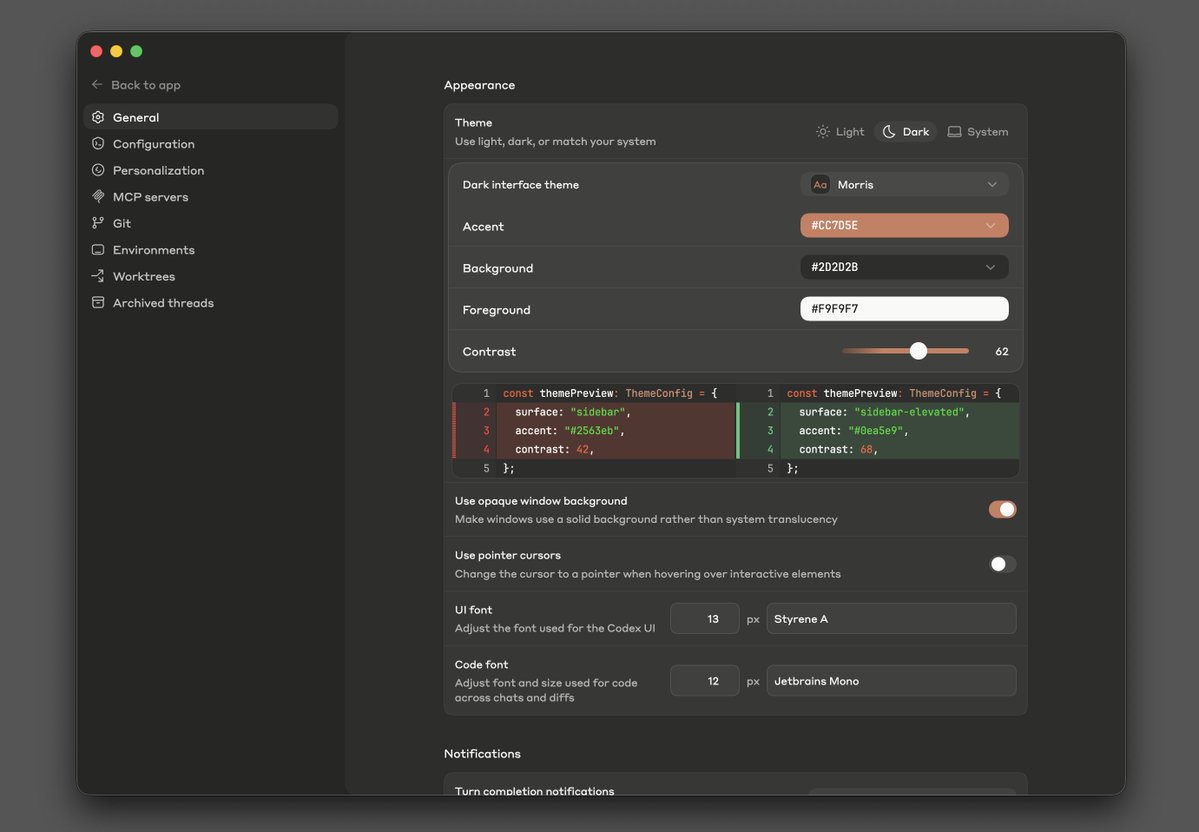Click the Personalization icon in sidebar

[x=98, y=170]
